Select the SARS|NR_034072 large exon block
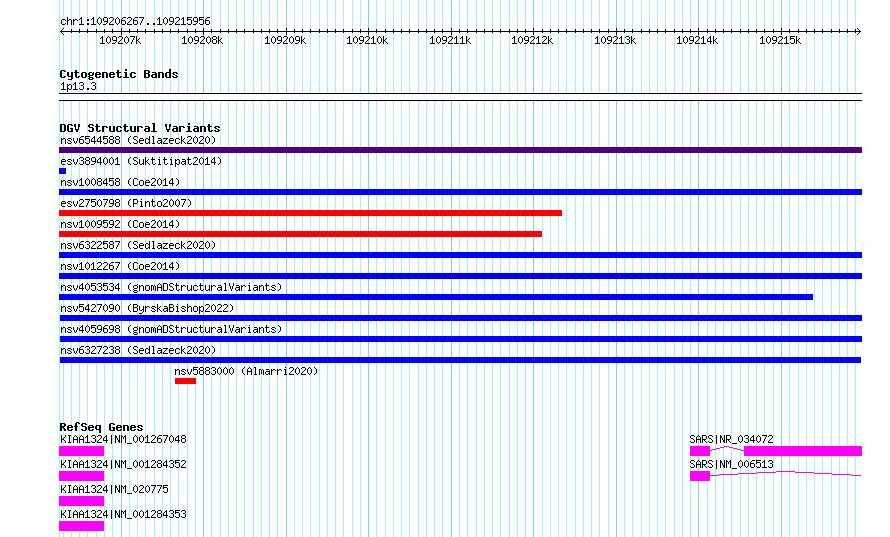Image resolution: width=890 pixels, height=537 pixels. point(803,451)
